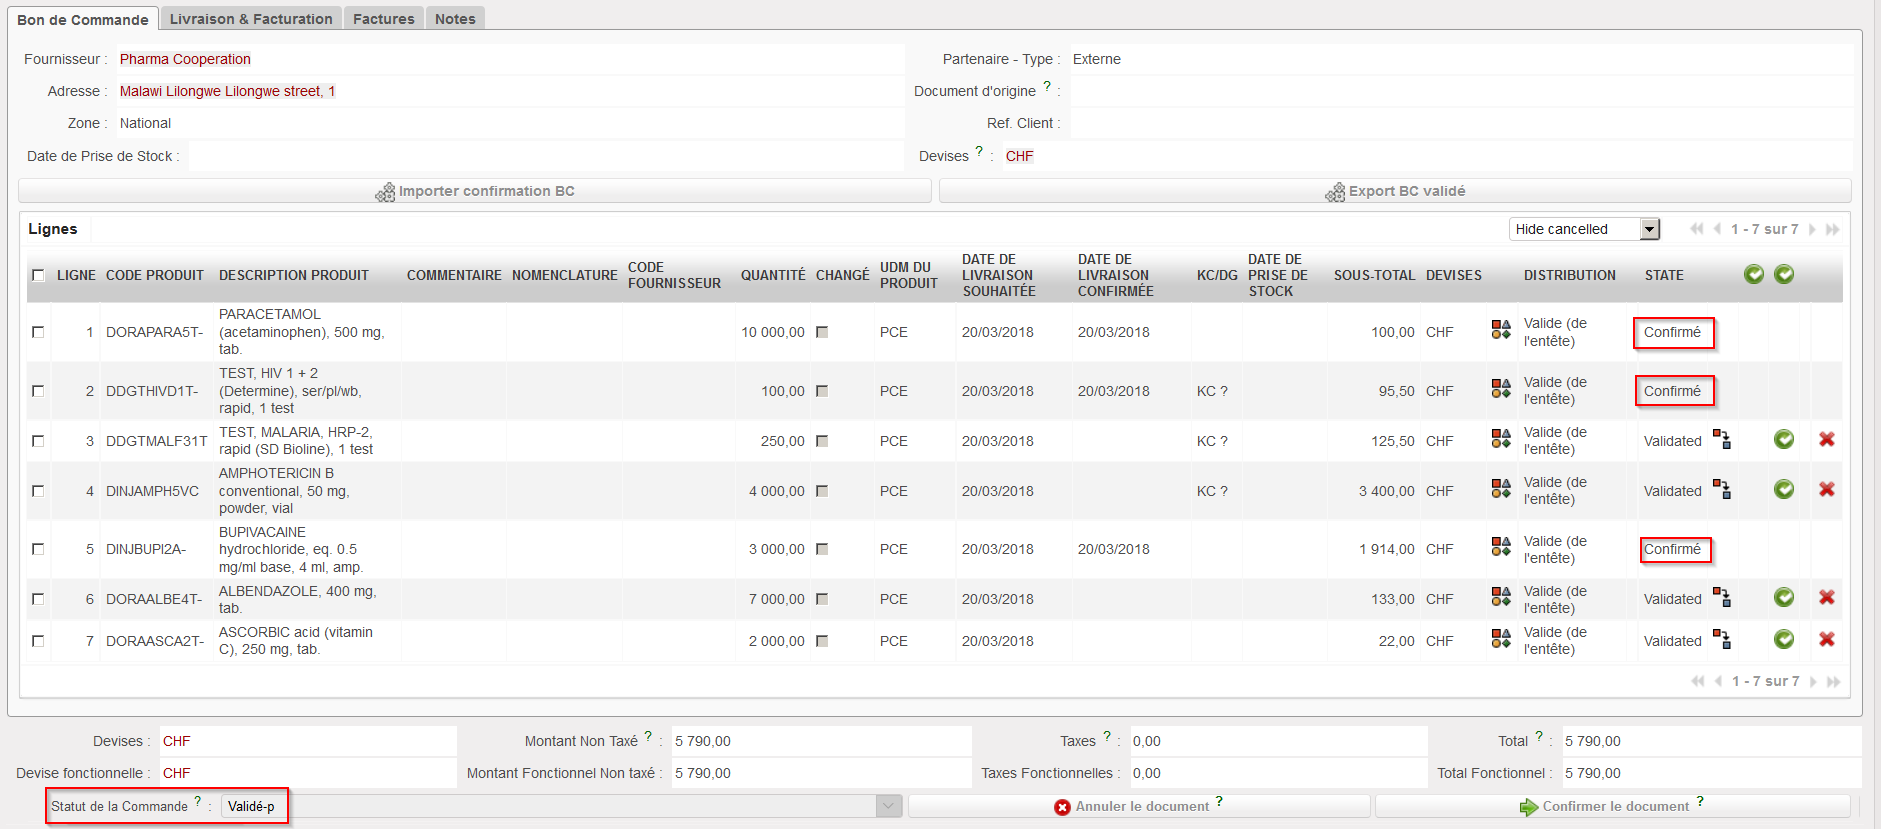Click green confirm check on line 3
This screenshot has width=1881, height=829.
pyautogui.click(x=1783, y=440)
